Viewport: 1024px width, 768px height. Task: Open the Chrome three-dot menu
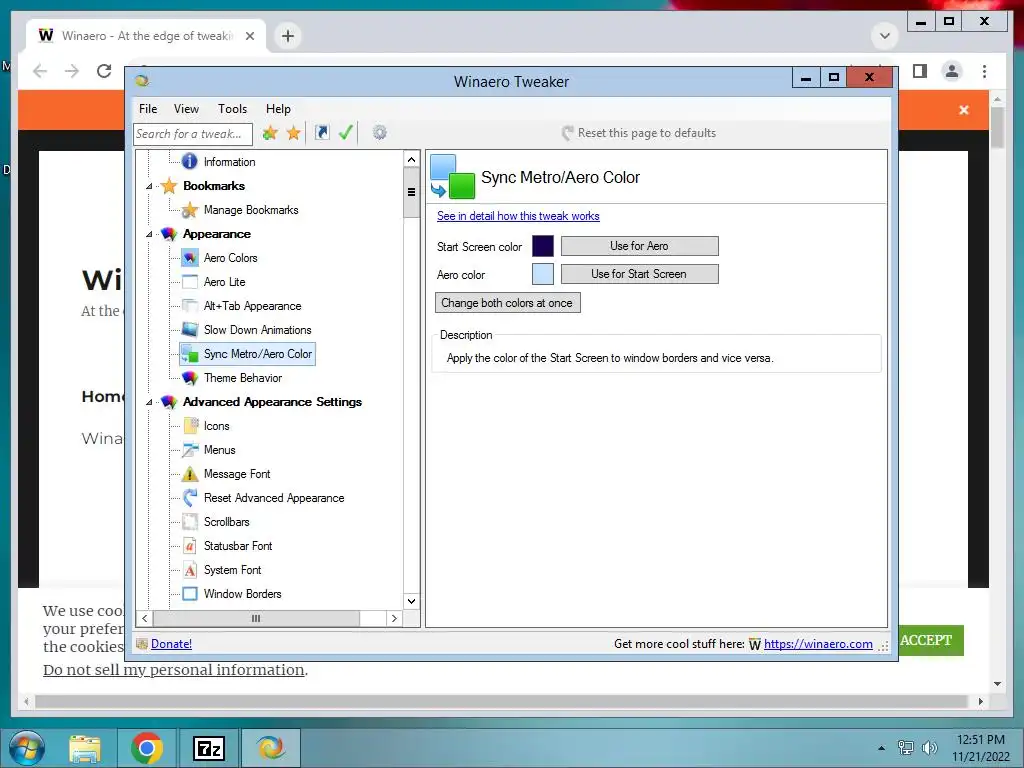tap(984, 71)
